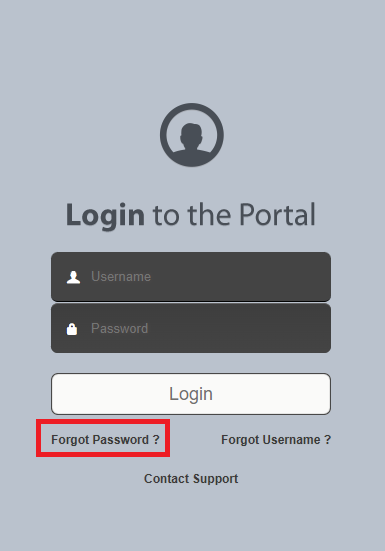The height and width of the screenshot is (551, 385).
Task: Click the word "Support" in Contact Support
Action: (215, 479)
